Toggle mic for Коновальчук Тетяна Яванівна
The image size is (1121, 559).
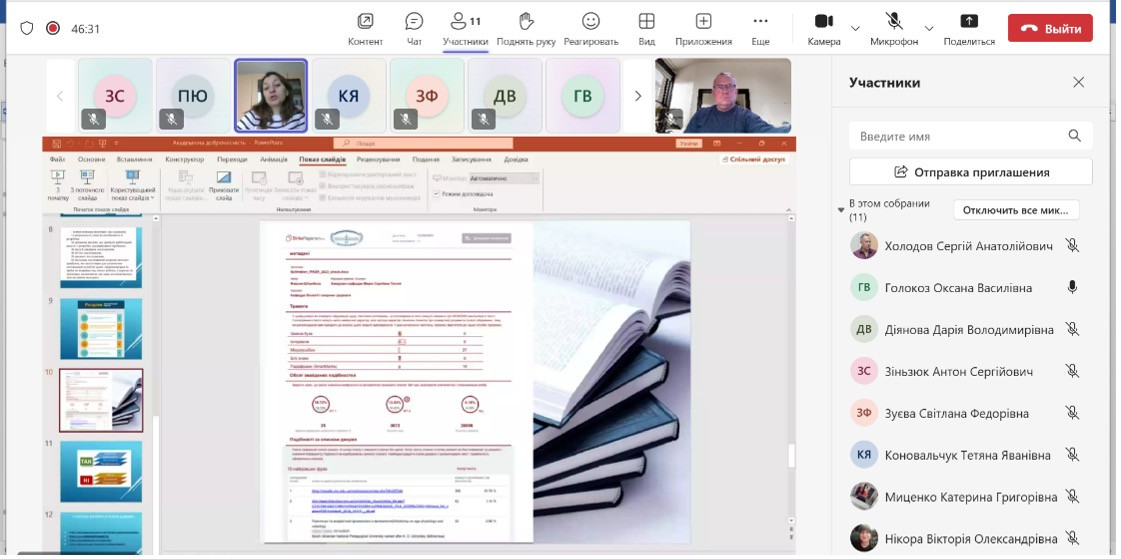click(x=1072, y=455)
